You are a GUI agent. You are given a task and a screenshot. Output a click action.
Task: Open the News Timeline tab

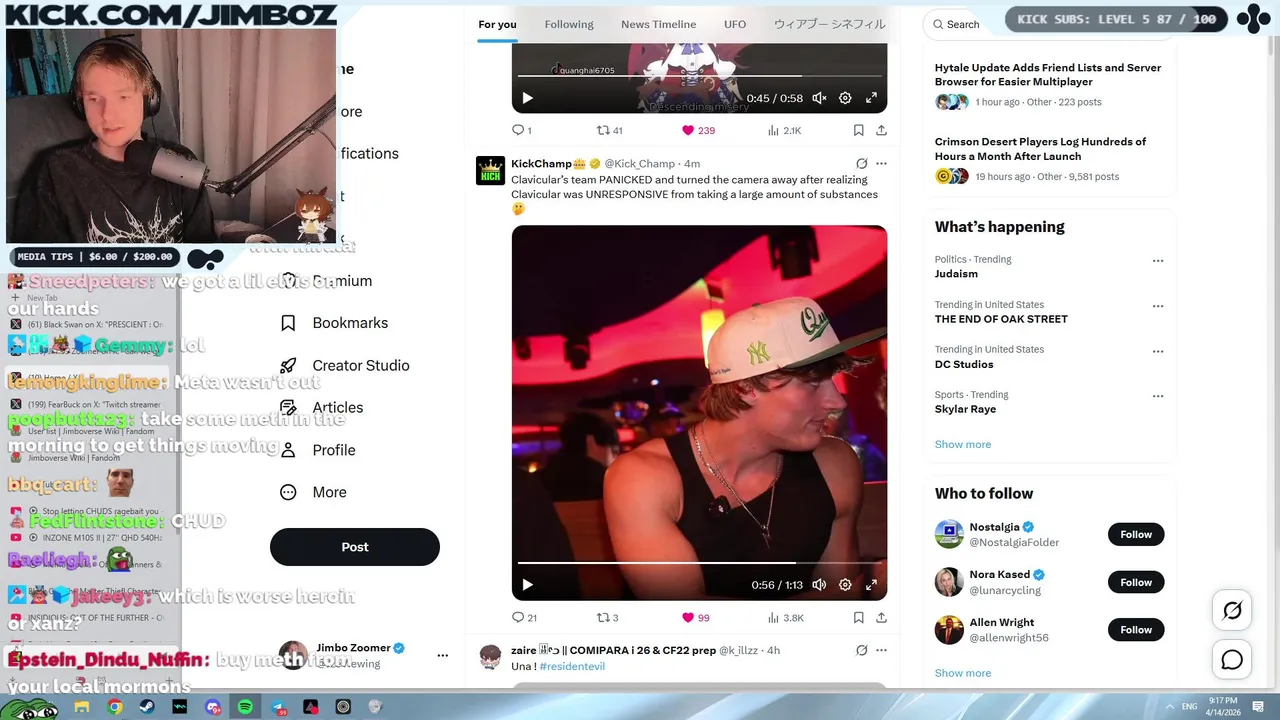pyautogui.click(x=658, y=24)
